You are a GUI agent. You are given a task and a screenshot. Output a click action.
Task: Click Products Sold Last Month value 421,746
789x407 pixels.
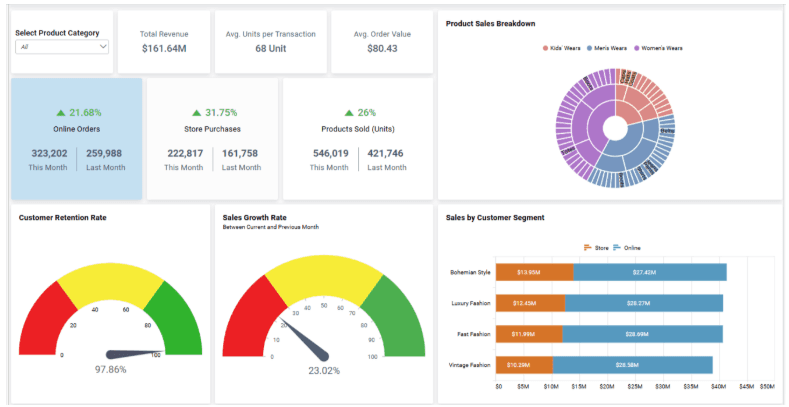pos(385,153)
